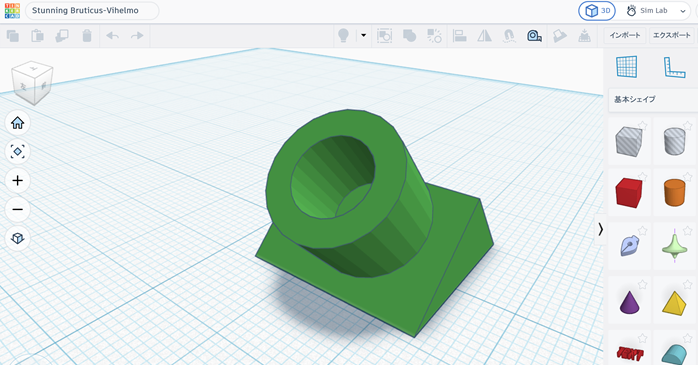Favorite the orange cylinder star
Viewport: 698px width, 365px height.
coord(688,177)
